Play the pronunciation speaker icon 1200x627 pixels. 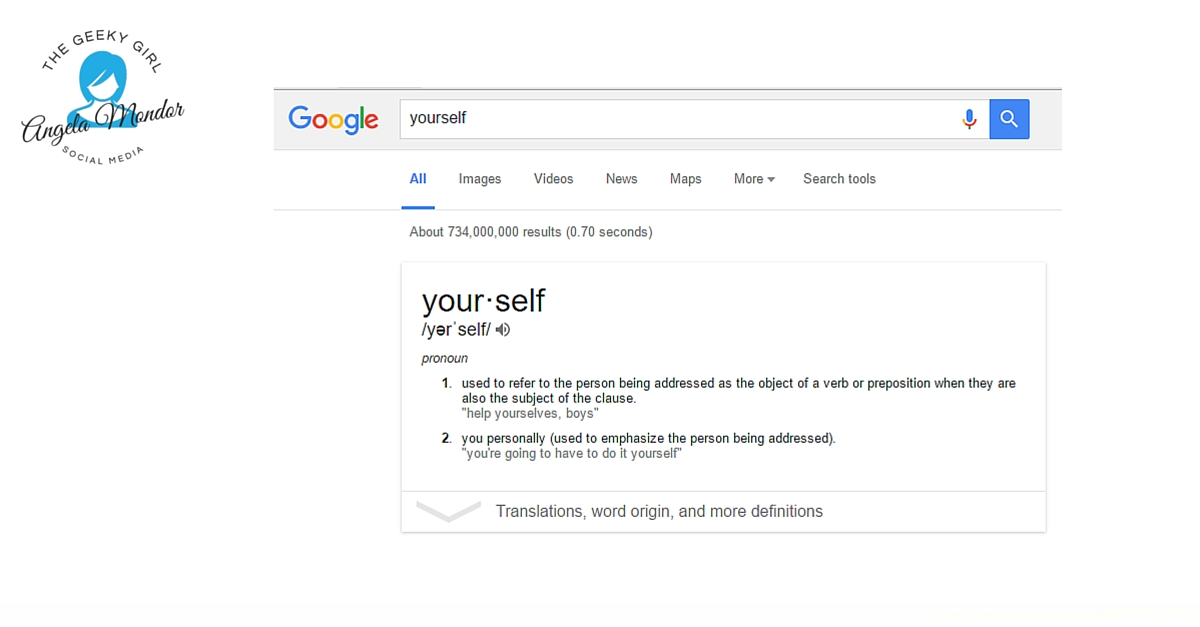tap(503, 329)
